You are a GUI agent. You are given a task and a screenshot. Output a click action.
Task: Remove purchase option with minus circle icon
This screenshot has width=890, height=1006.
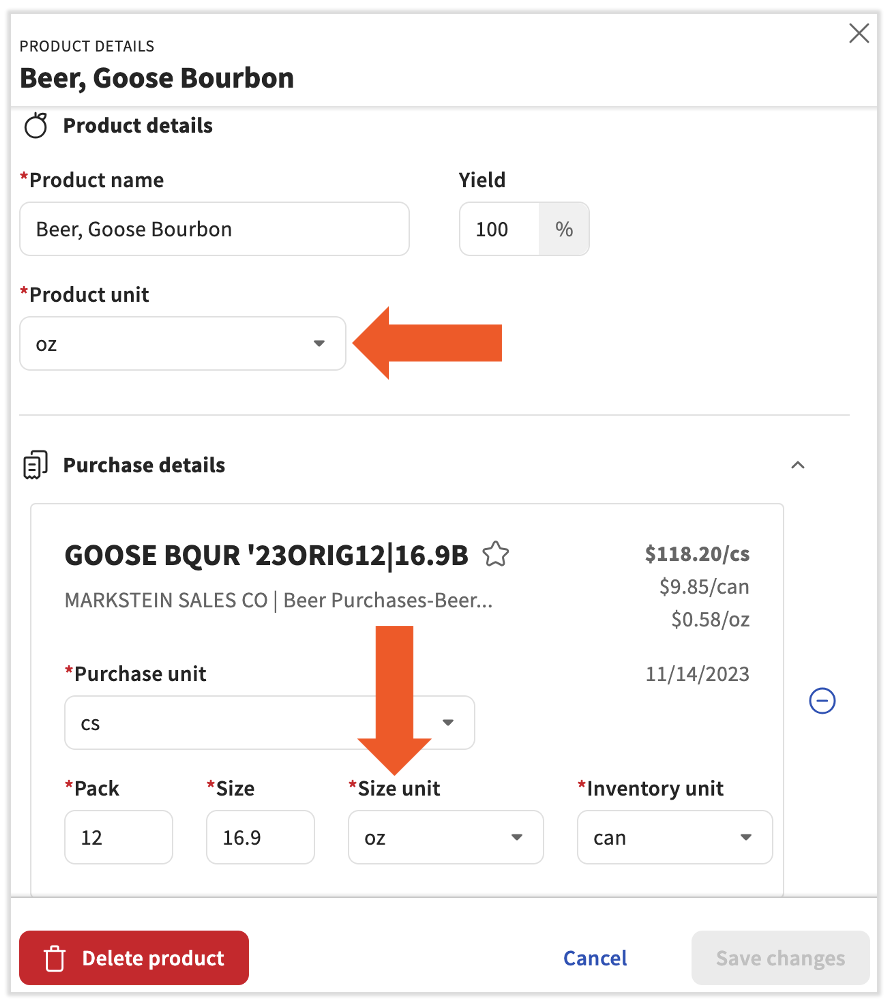click(x=822, y=701)
